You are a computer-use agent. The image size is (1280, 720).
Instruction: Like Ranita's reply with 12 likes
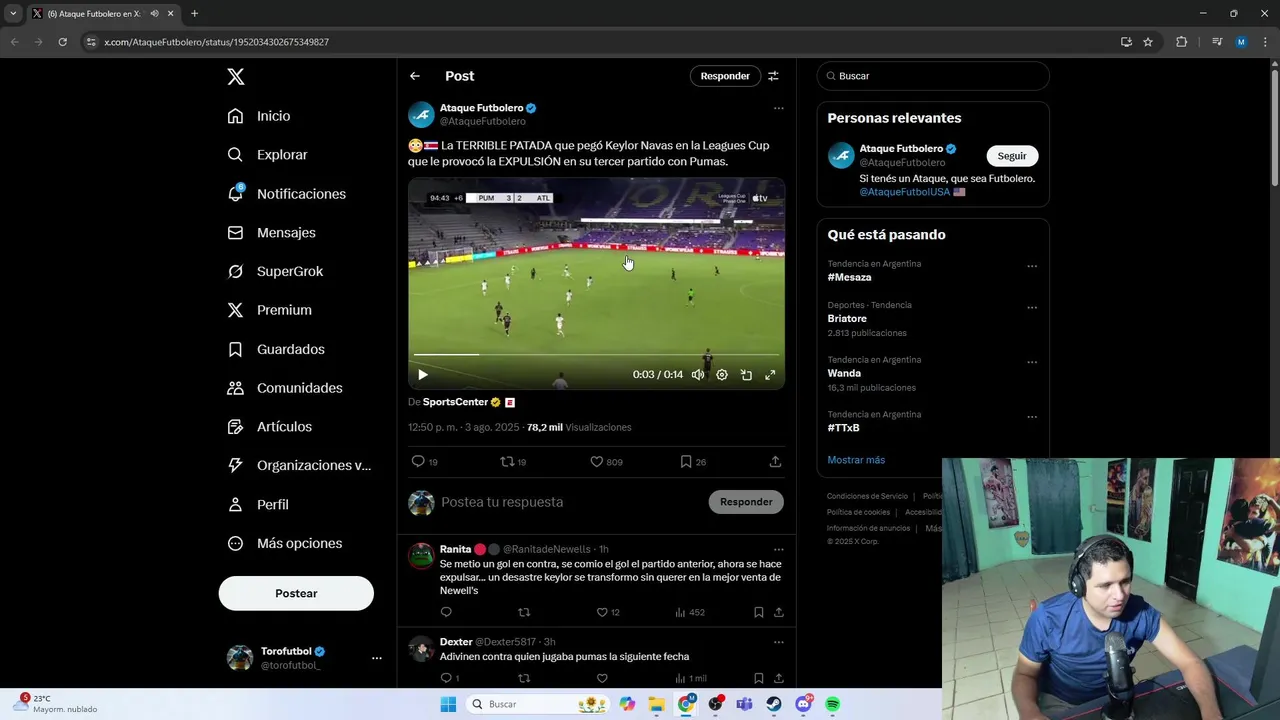click(602, 612)
